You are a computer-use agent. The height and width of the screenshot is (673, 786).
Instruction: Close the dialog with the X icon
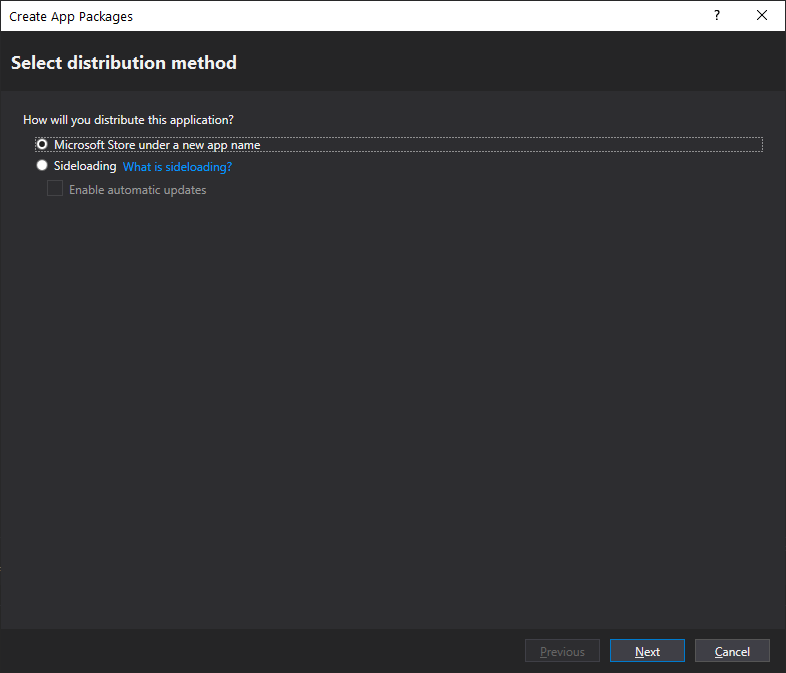[763, 16]
